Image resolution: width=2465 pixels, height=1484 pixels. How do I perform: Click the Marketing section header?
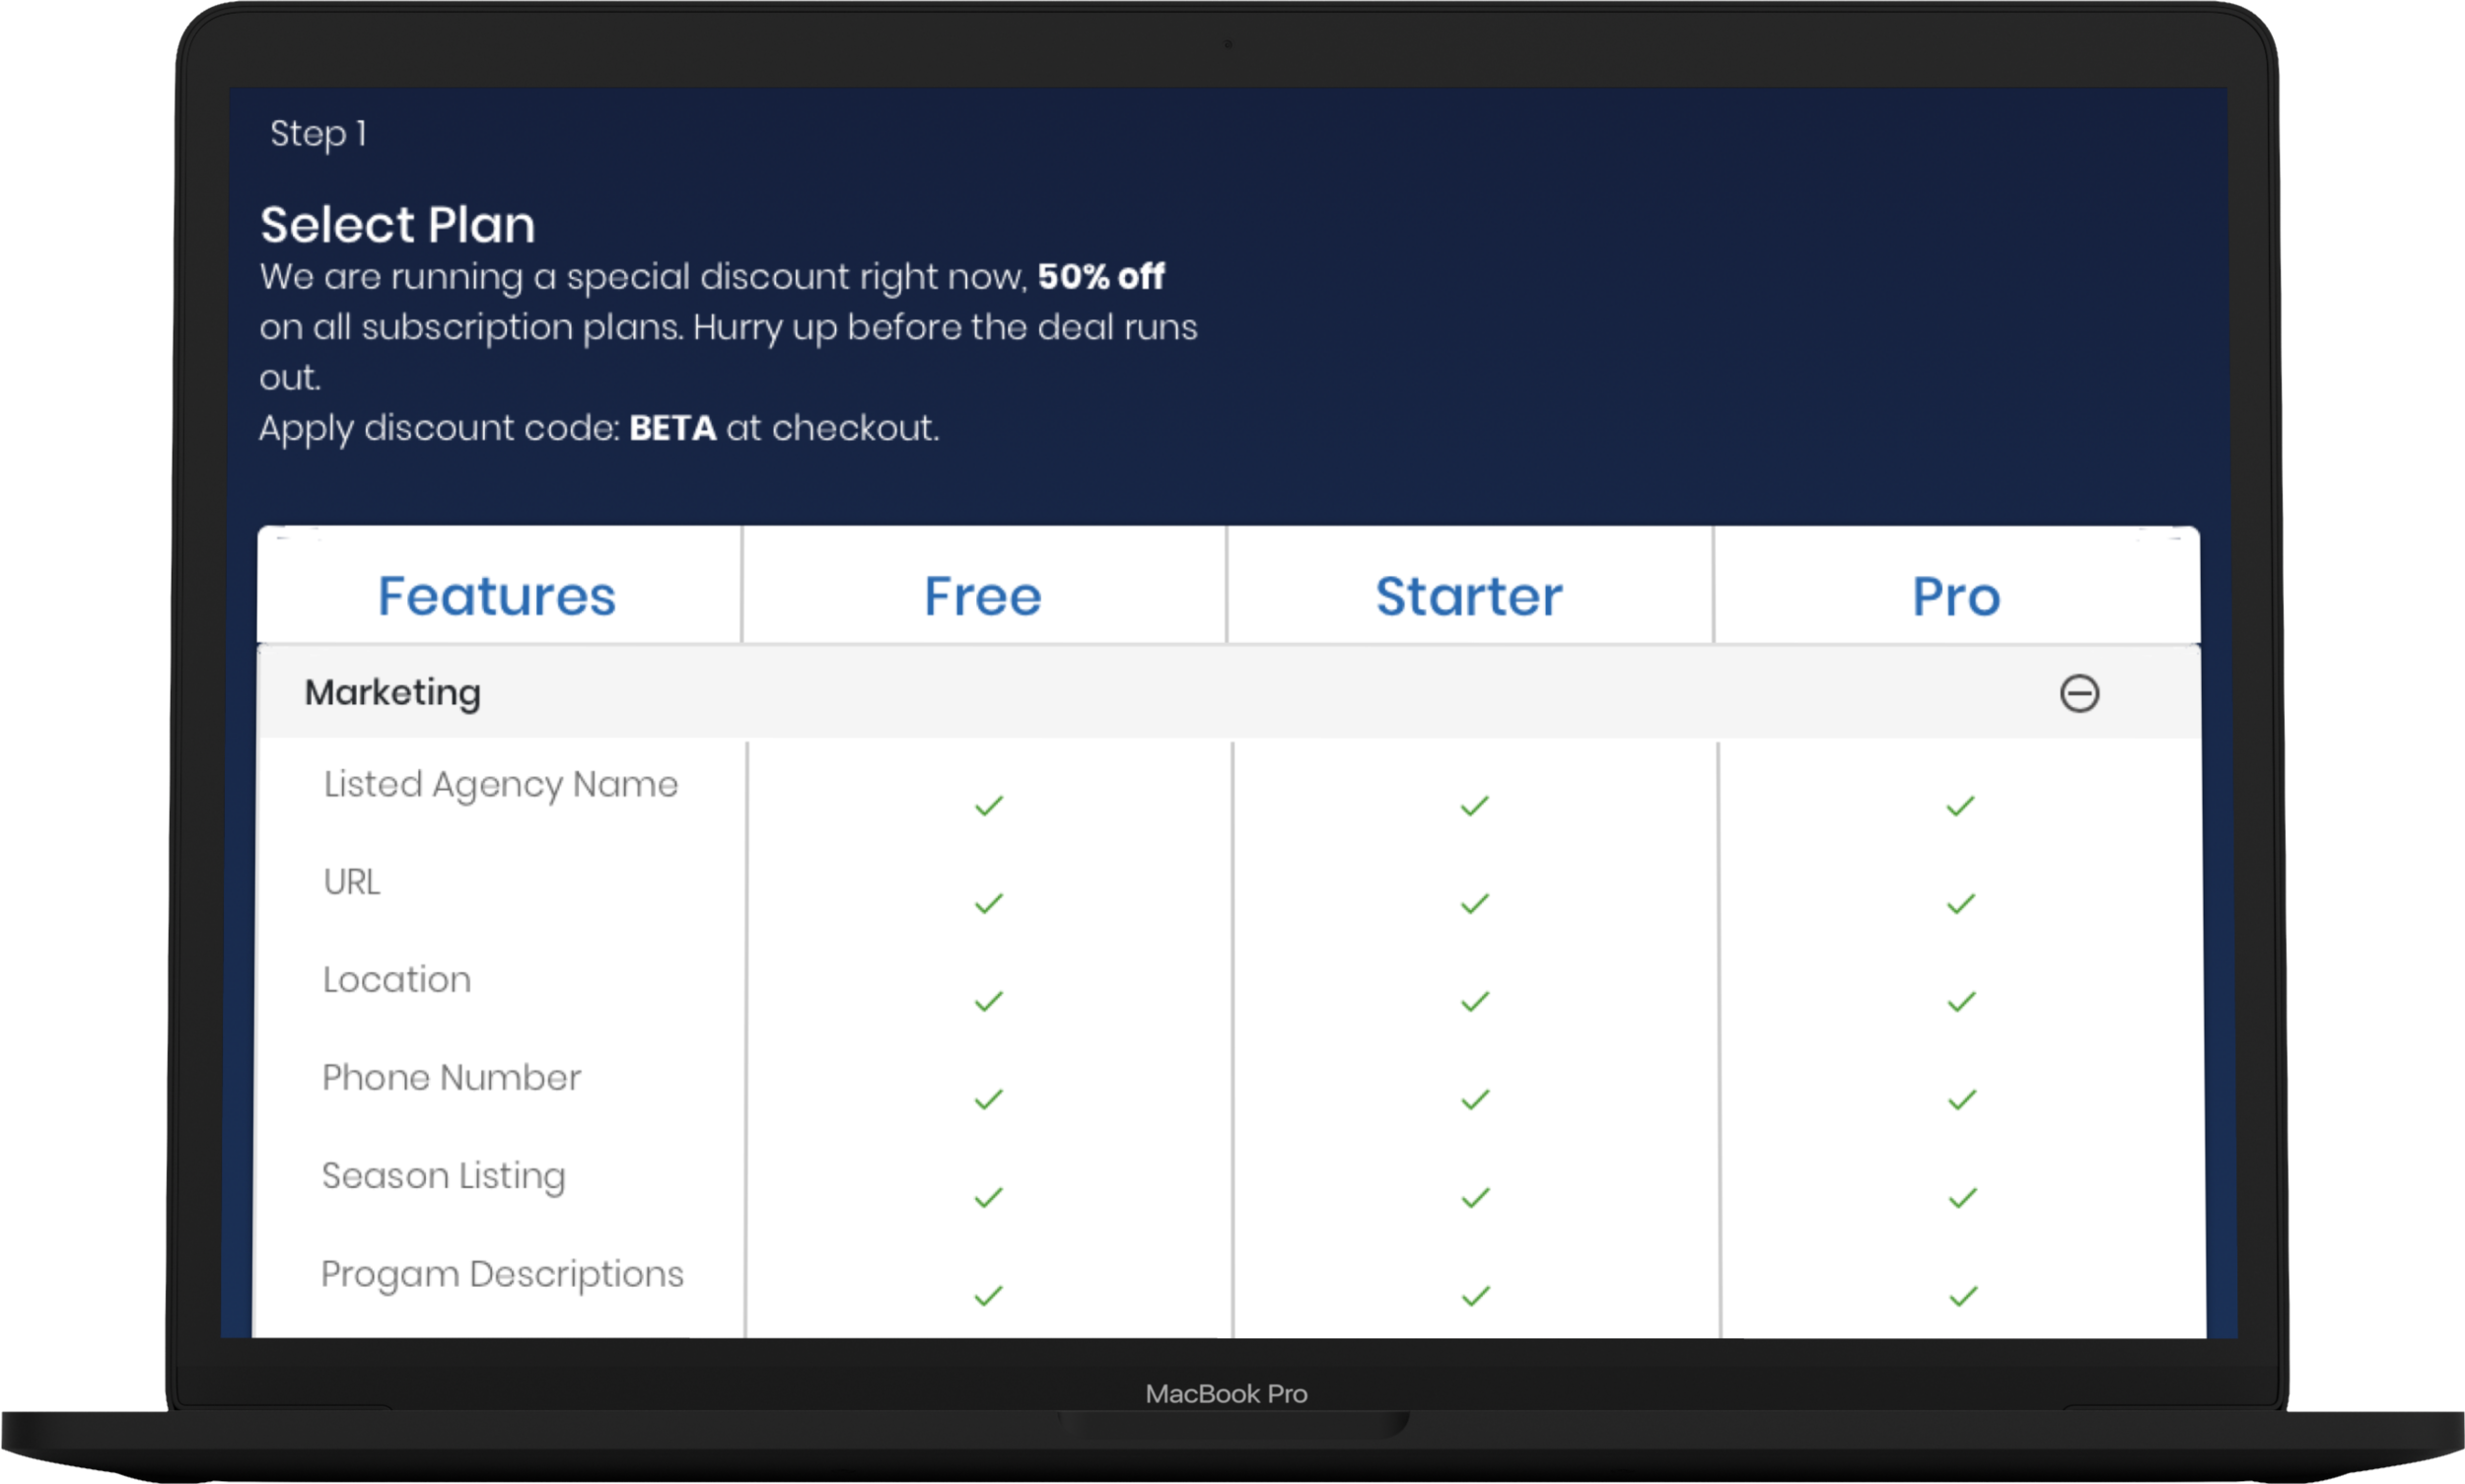click(x=1228, y=692)
